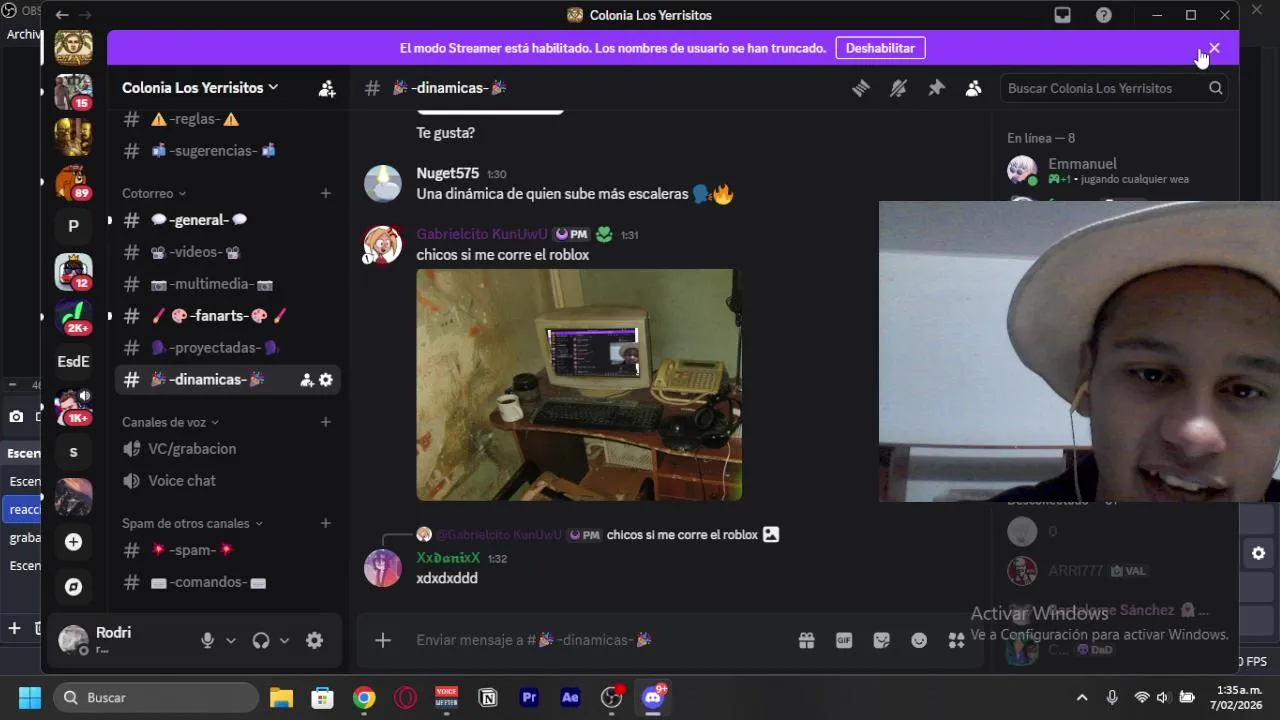The image size is (1280, 720).
Task: Click the plus attachment button
Action: (x=383, y=640)
